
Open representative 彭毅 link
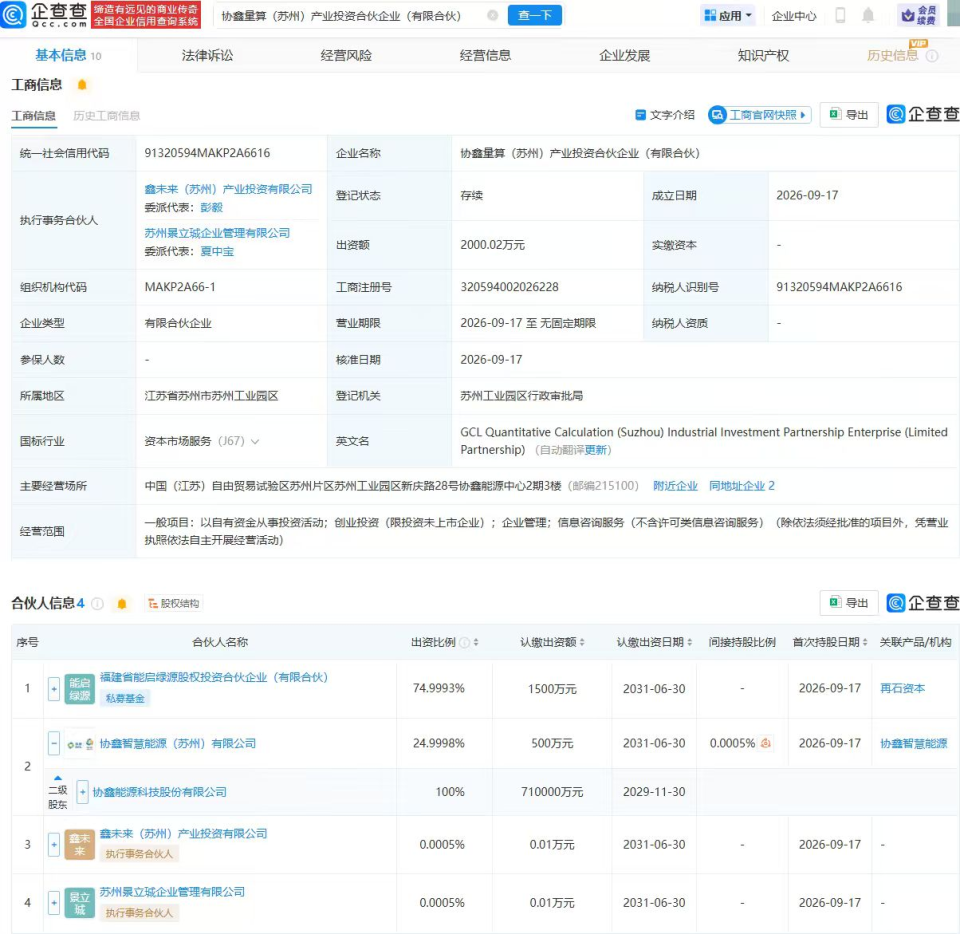click(x=212, y=207)
